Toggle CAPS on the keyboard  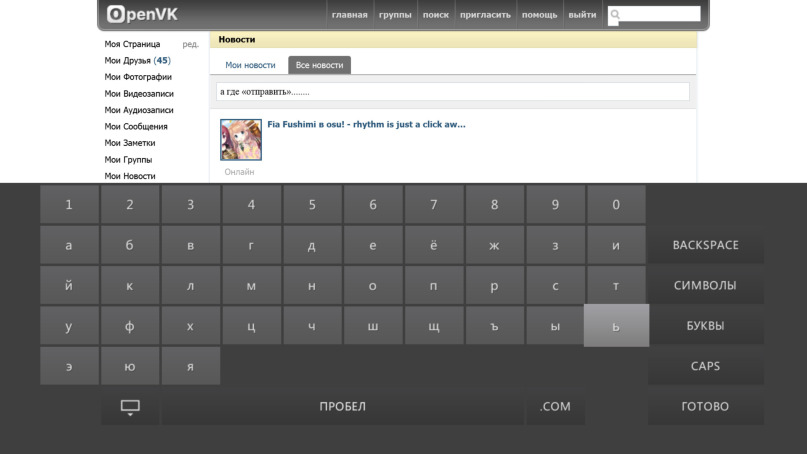click(x=706, y=366)
